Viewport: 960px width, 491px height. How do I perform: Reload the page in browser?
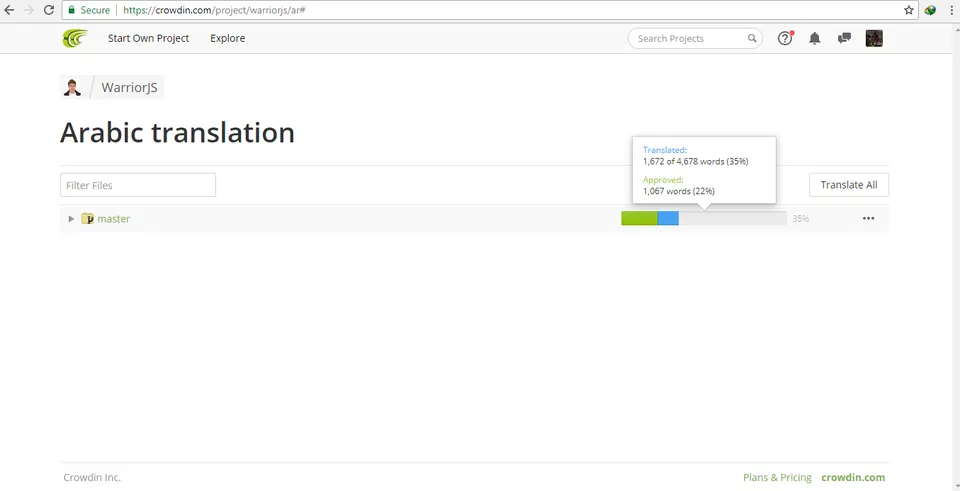49,10
